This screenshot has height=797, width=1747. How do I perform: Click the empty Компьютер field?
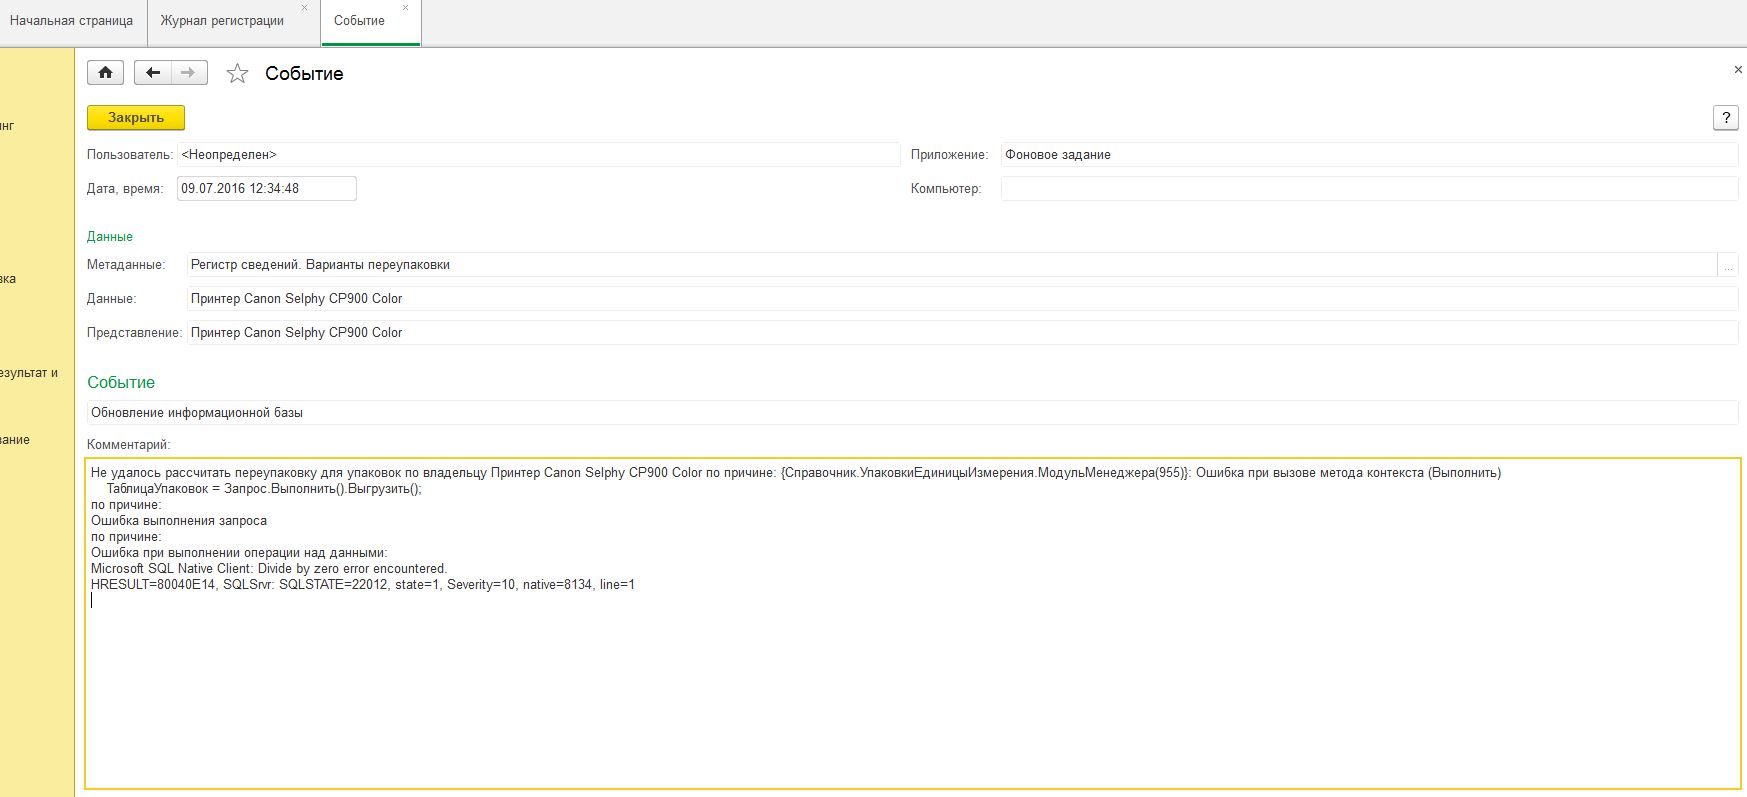1368,189
